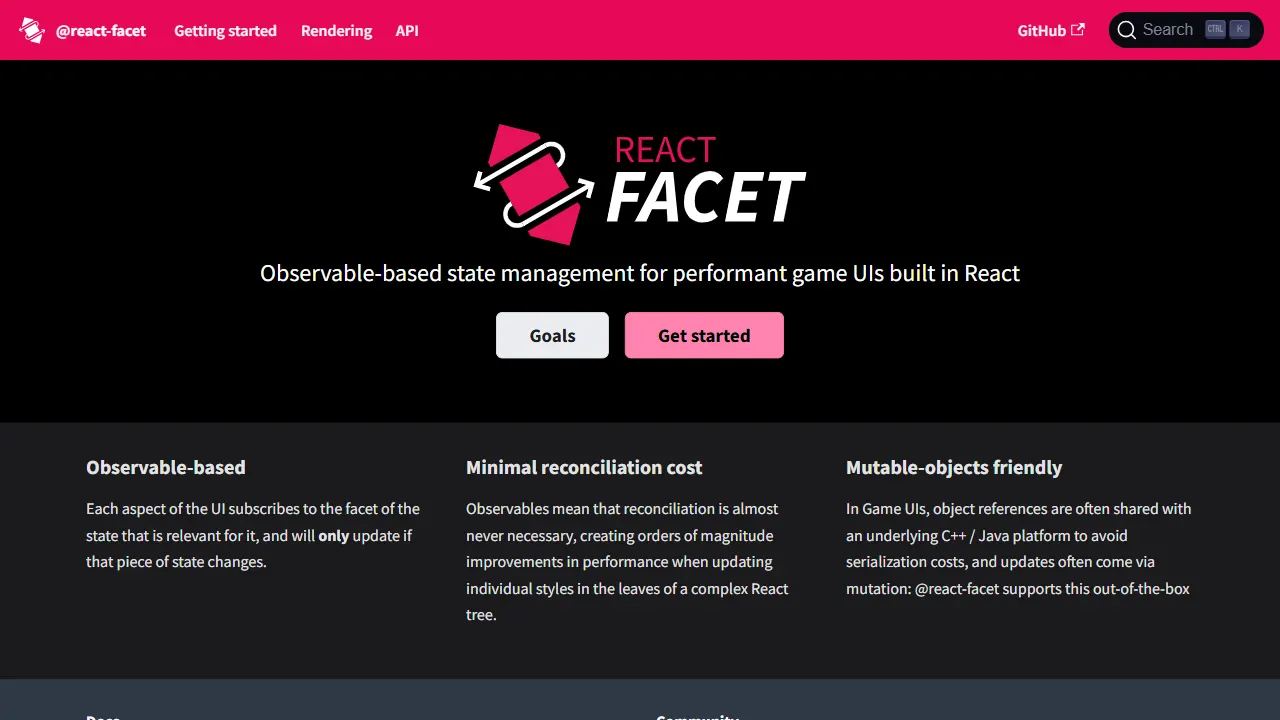Click the CTRL key hint badge
This screenshot has height=720, width=1280.
pos(1215,29)
